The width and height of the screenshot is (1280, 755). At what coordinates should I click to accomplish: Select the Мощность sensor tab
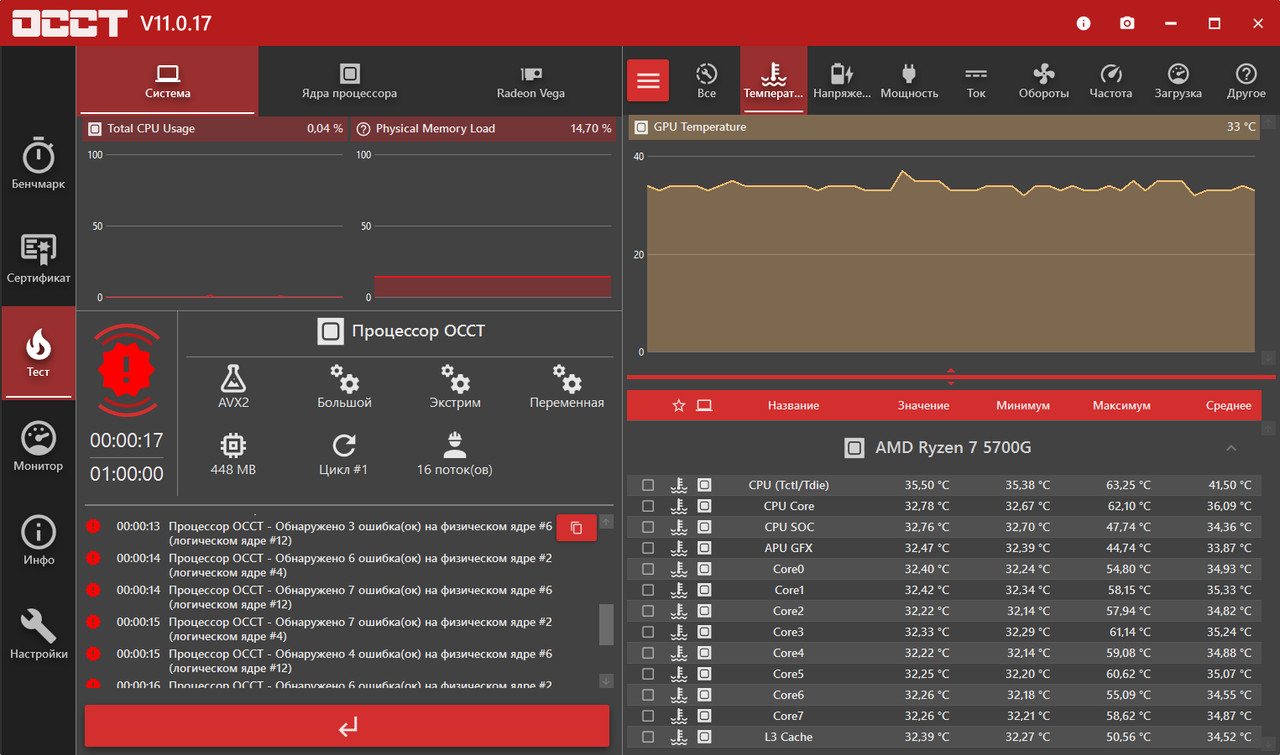[909, 81]
